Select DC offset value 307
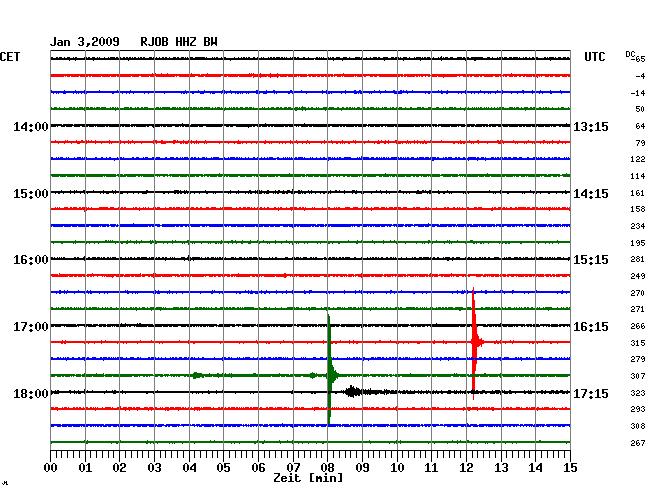Image resolution: width=650 pixels, height=494 pixels. tap(638, 376)
